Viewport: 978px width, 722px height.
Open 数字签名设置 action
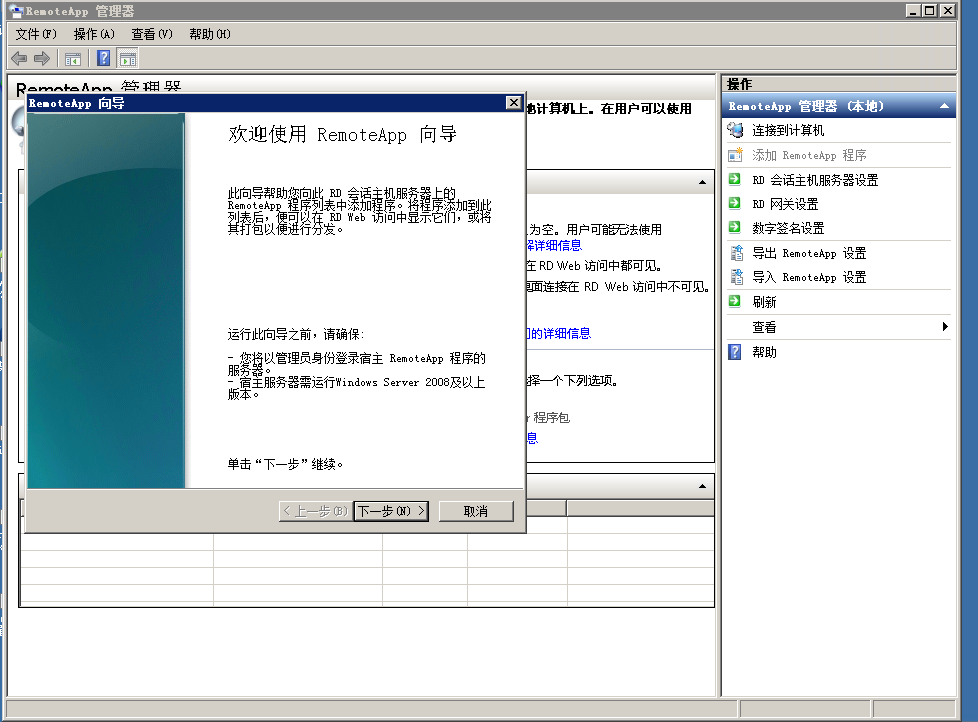(788, 228)
